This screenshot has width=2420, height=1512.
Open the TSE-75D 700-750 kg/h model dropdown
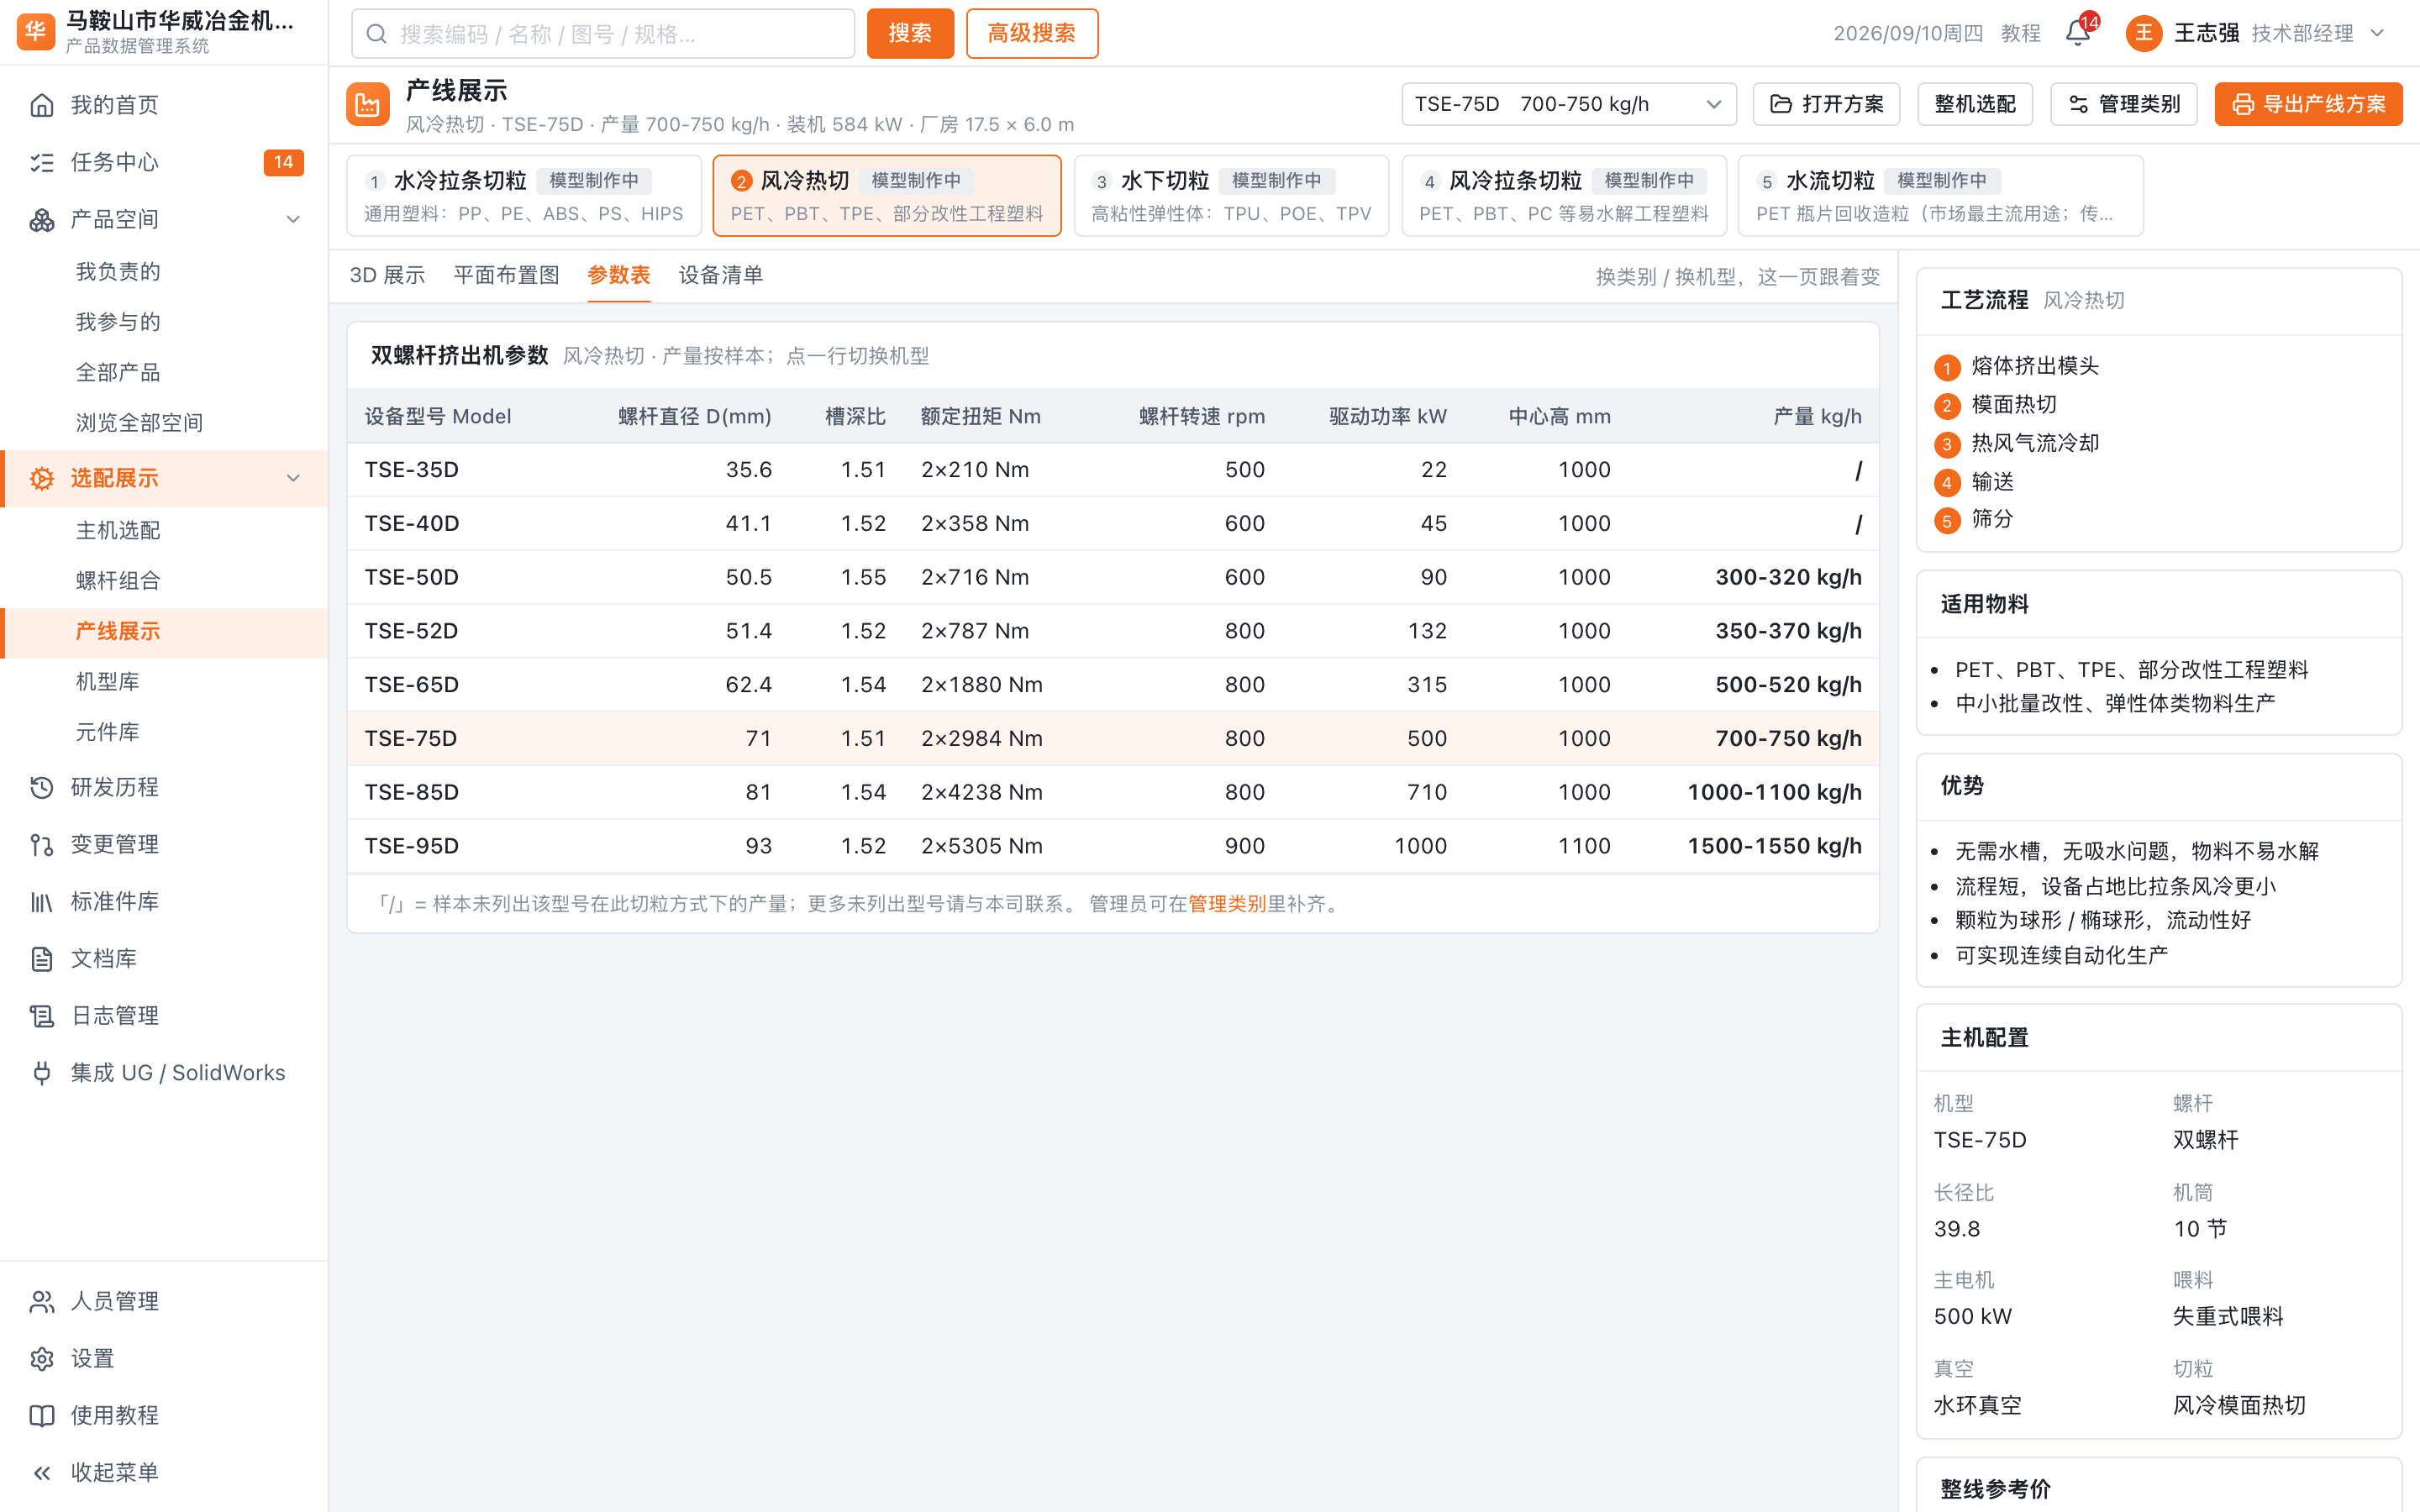point(1568,104)
